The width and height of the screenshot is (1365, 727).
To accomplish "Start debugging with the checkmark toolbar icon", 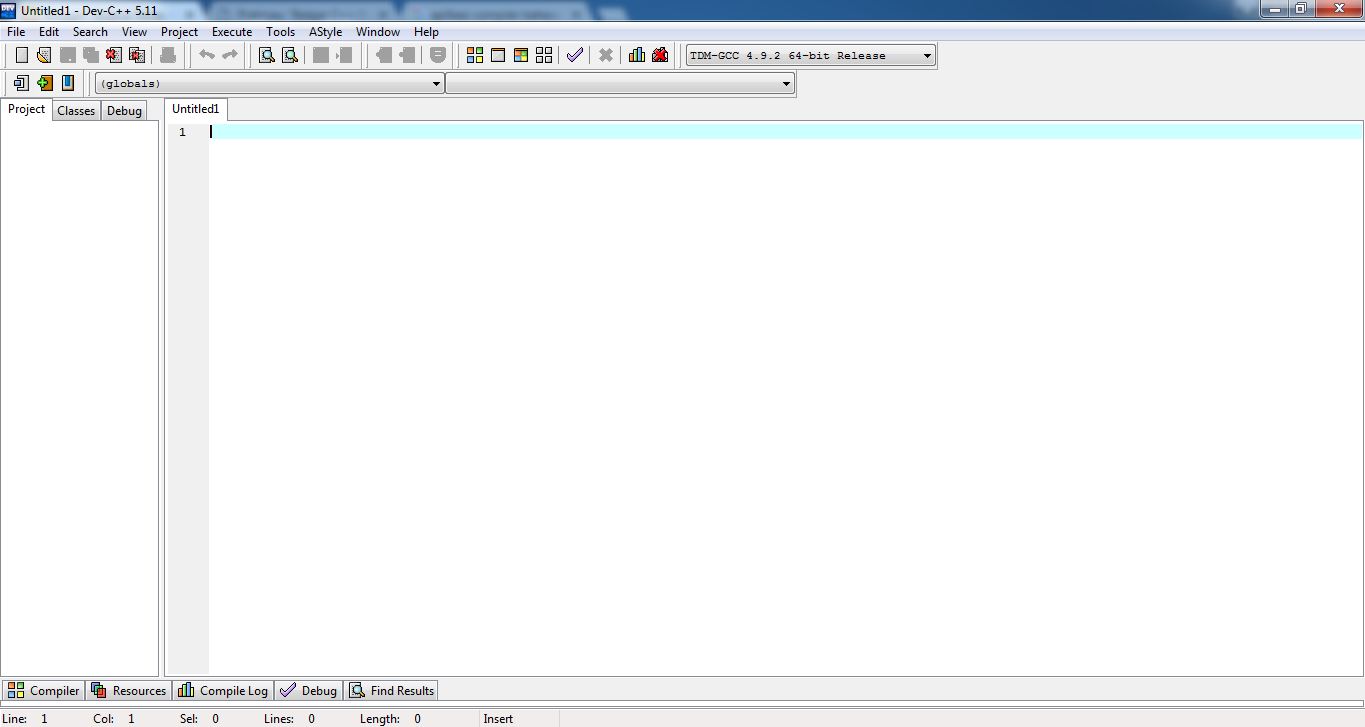I will click(575, 55).
